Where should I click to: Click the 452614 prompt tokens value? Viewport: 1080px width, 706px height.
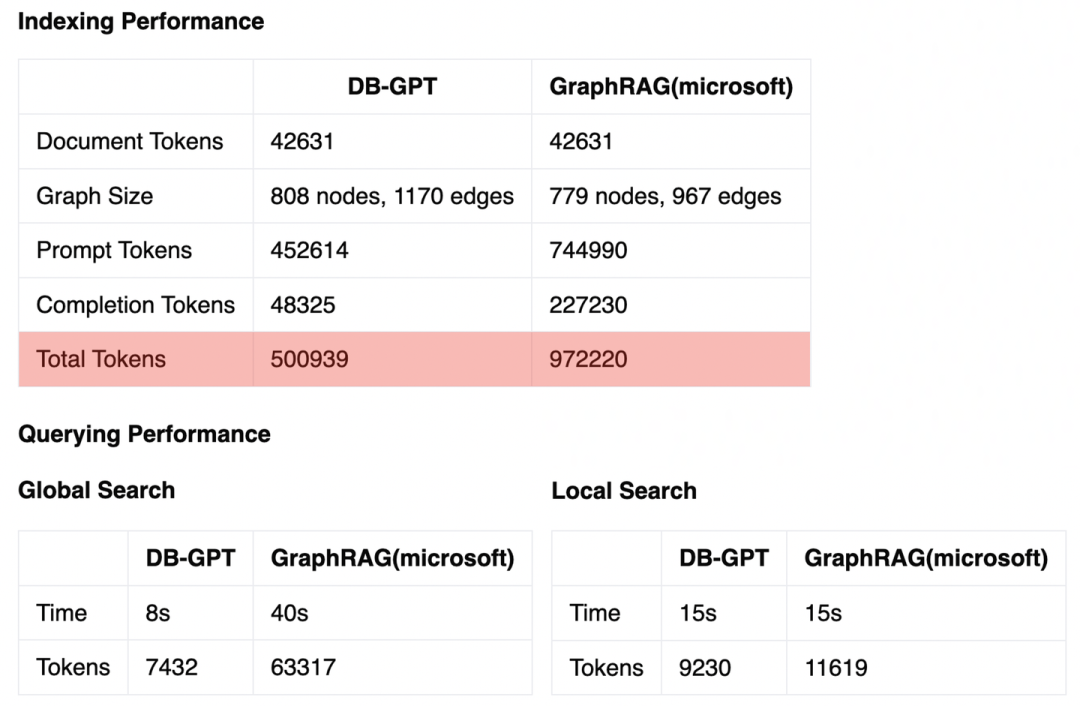(x=309, y=250)
